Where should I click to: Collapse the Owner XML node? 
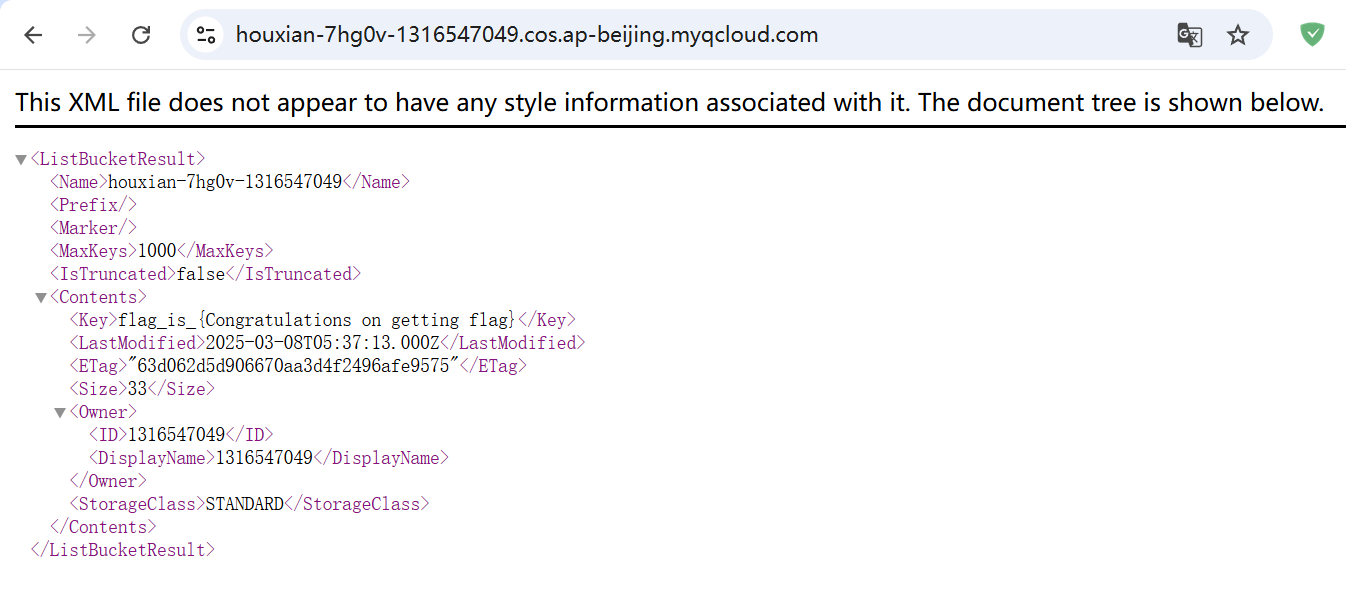(60, 412)
